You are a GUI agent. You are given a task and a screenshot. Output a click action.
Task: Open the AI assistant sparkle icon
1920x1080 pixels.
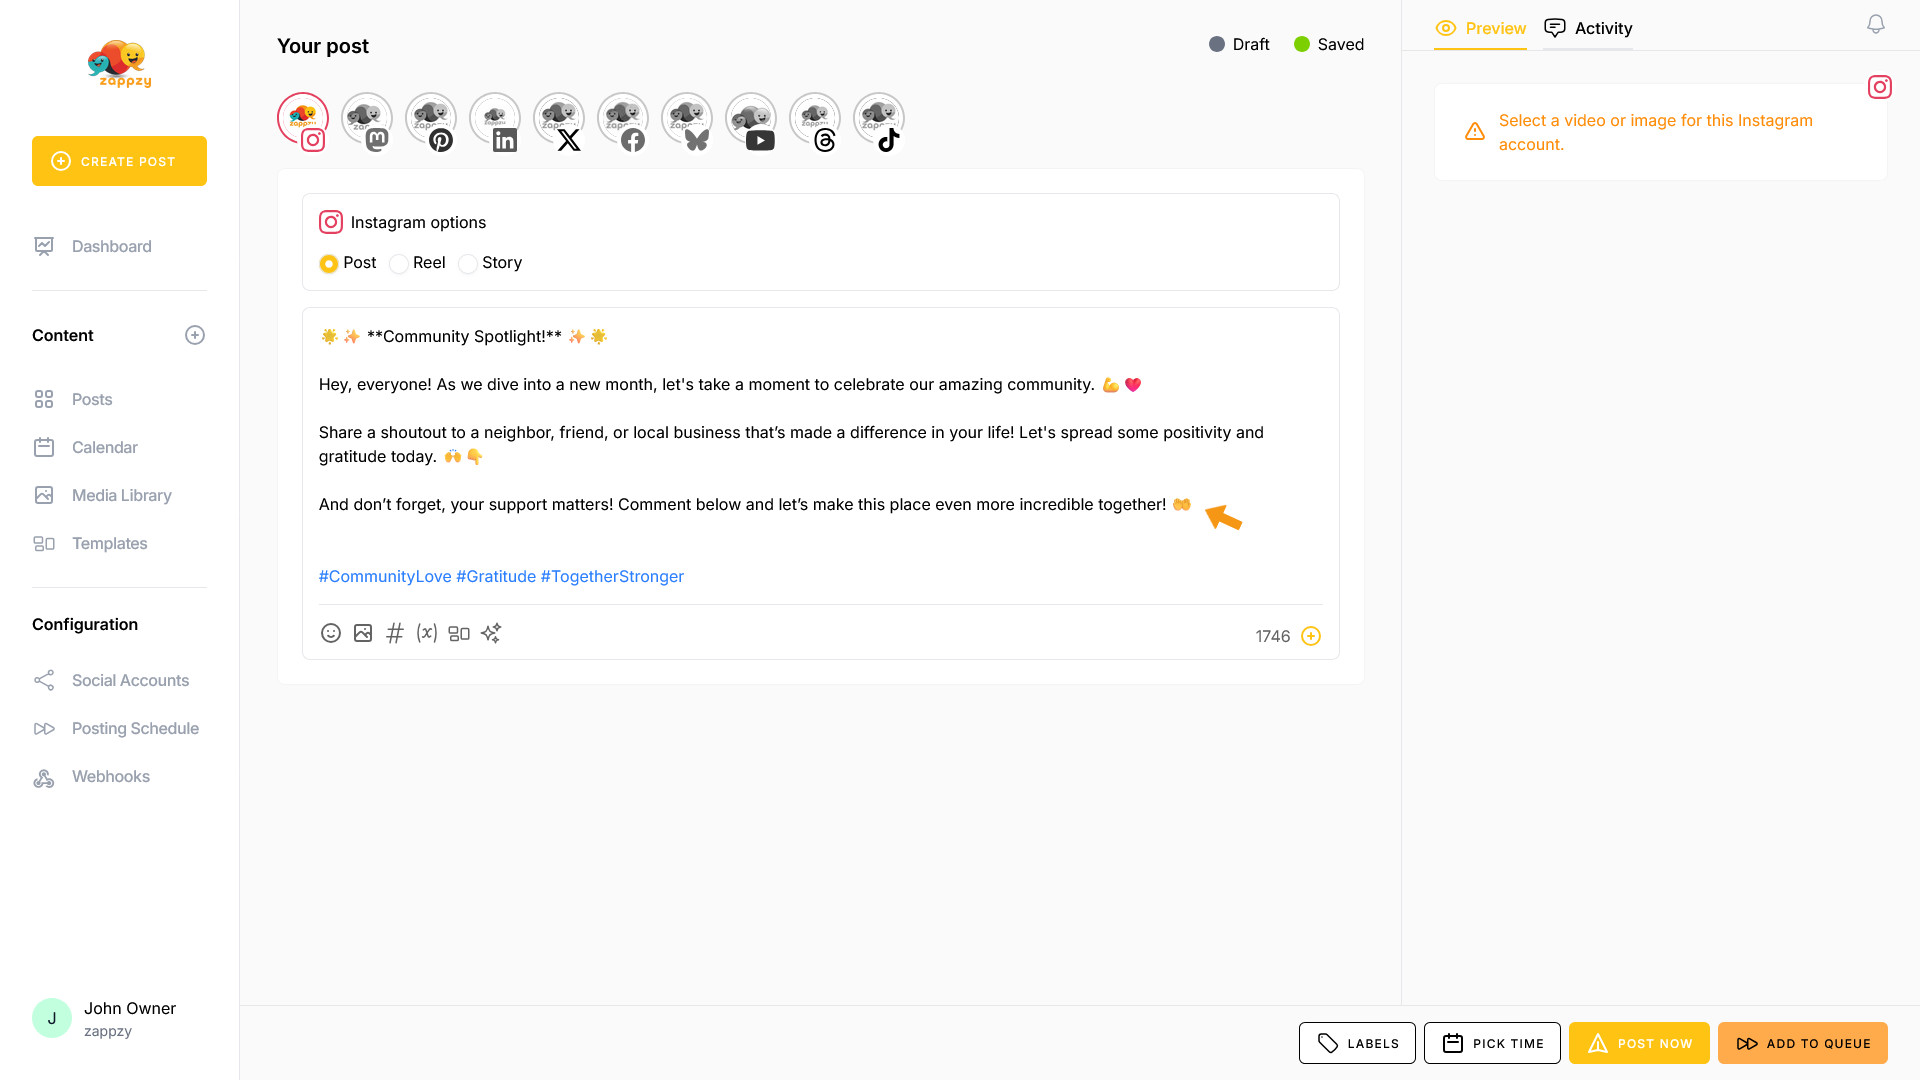(491, 633)
